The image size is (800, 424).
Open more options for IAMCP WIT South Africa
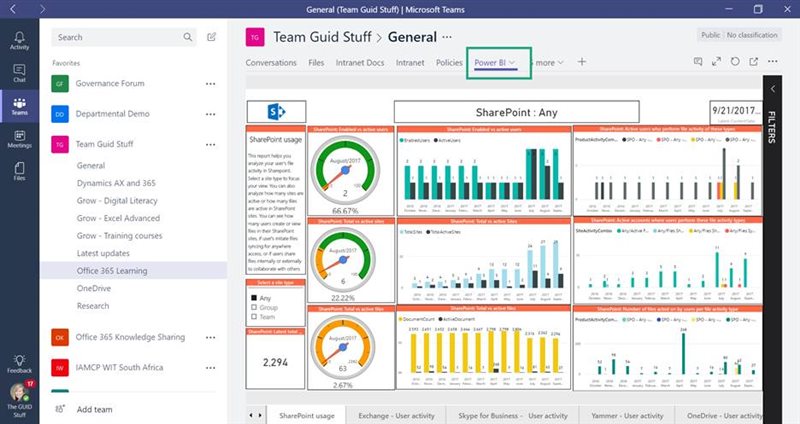pyautogui.click(x=210, y=367)
